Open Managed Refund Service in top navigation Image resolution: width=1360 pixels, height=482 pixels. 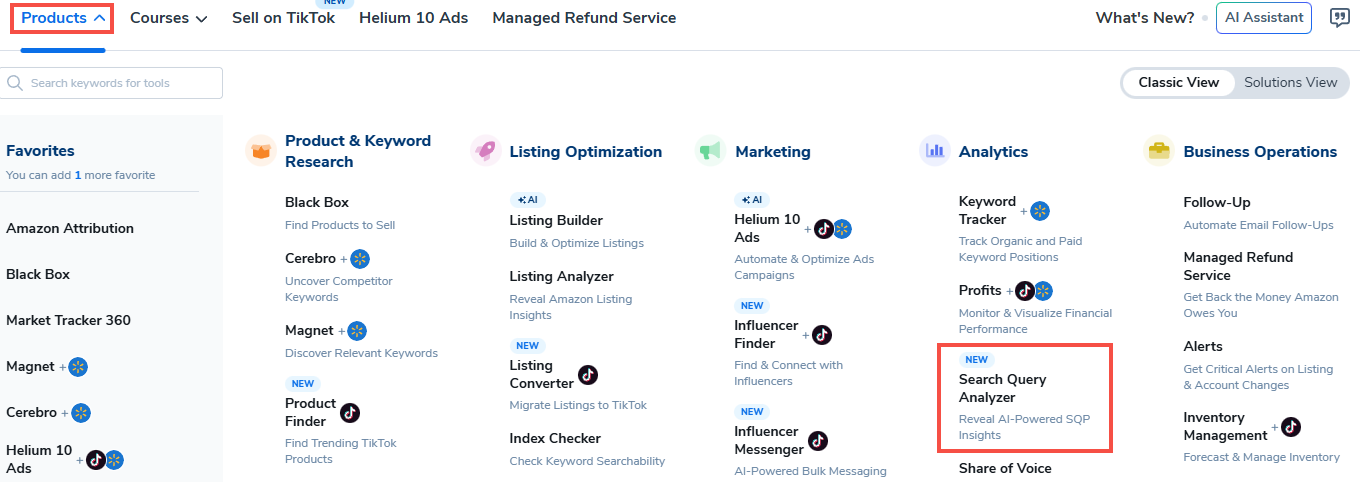[584, 18]
